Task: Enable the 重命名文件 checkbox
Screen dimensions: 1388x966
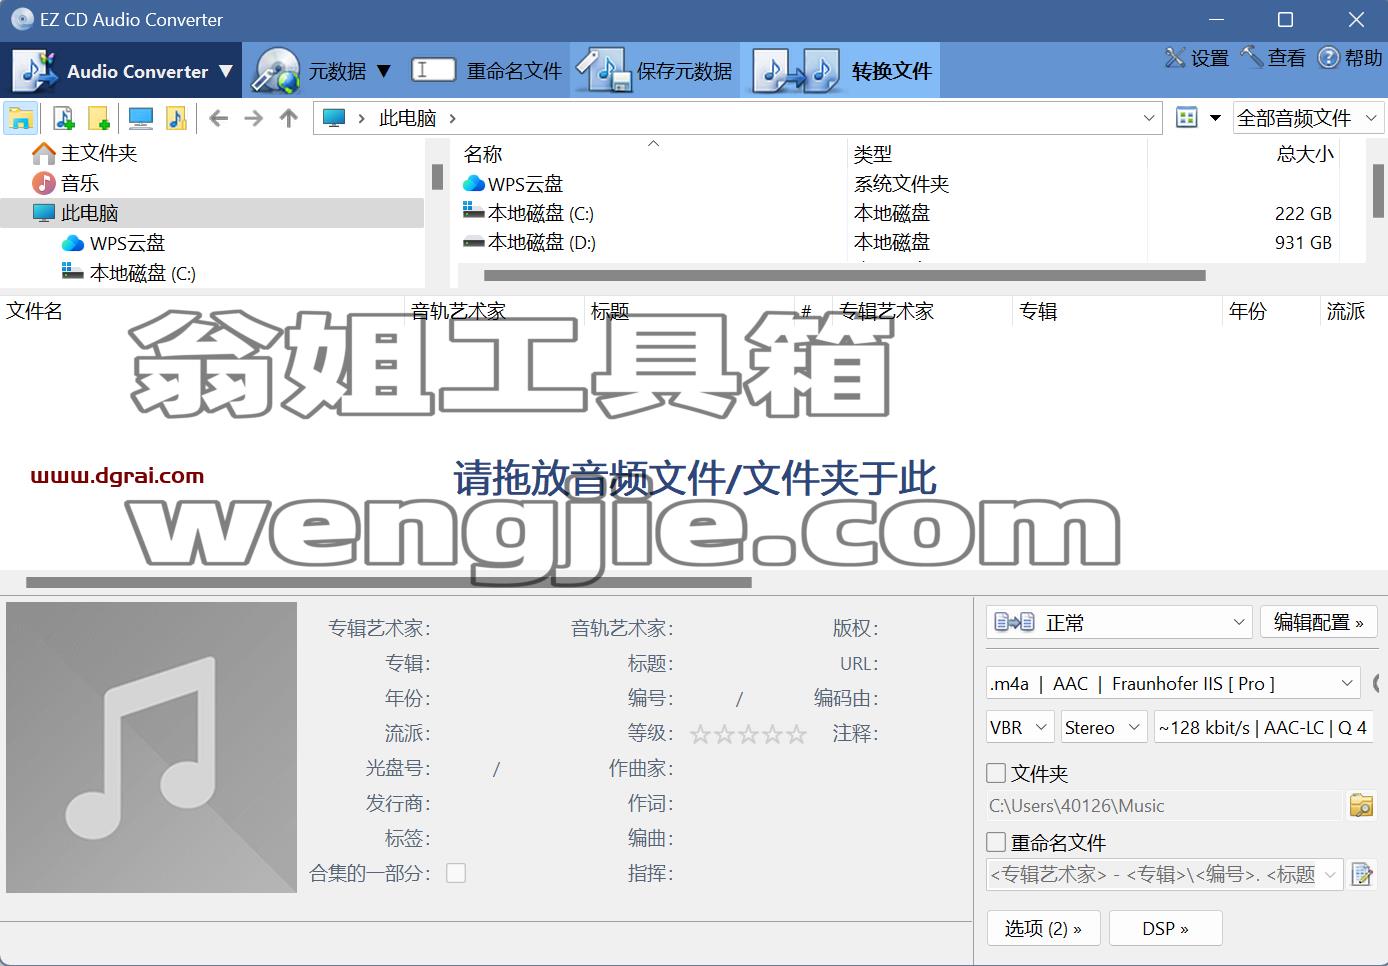Action: click(996, 842)
